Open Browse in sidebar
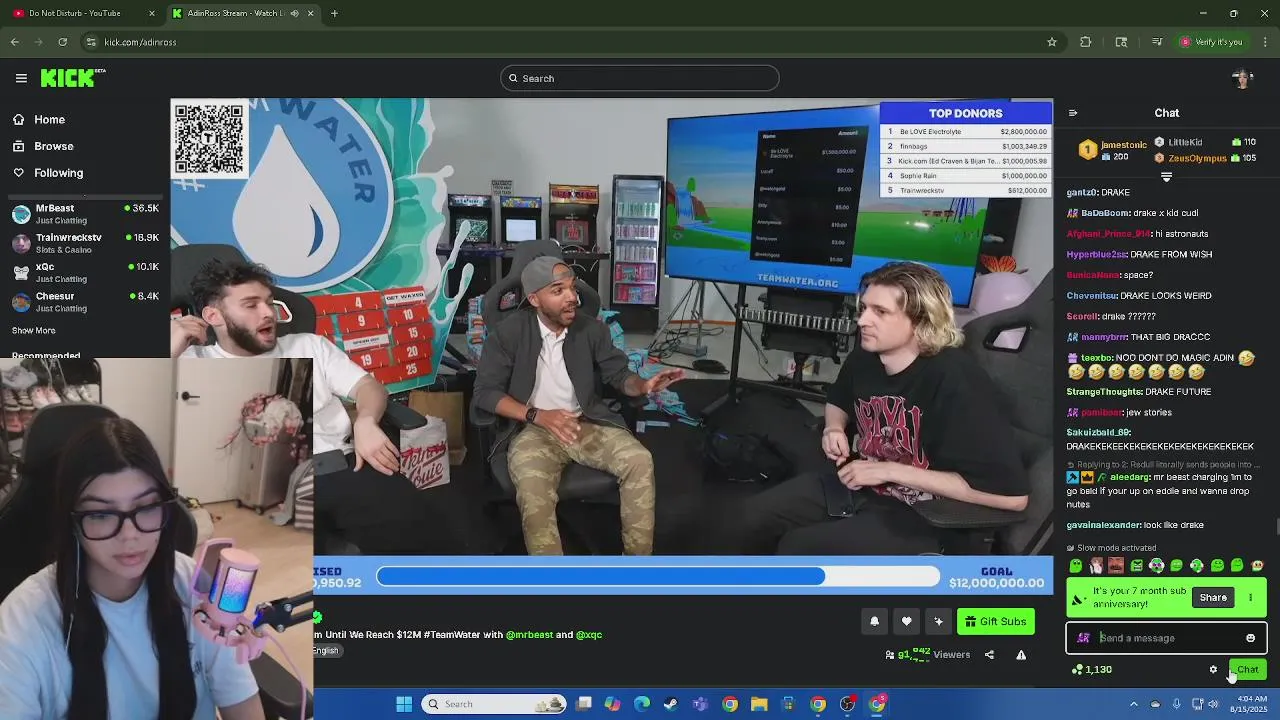 coord(43,146)
